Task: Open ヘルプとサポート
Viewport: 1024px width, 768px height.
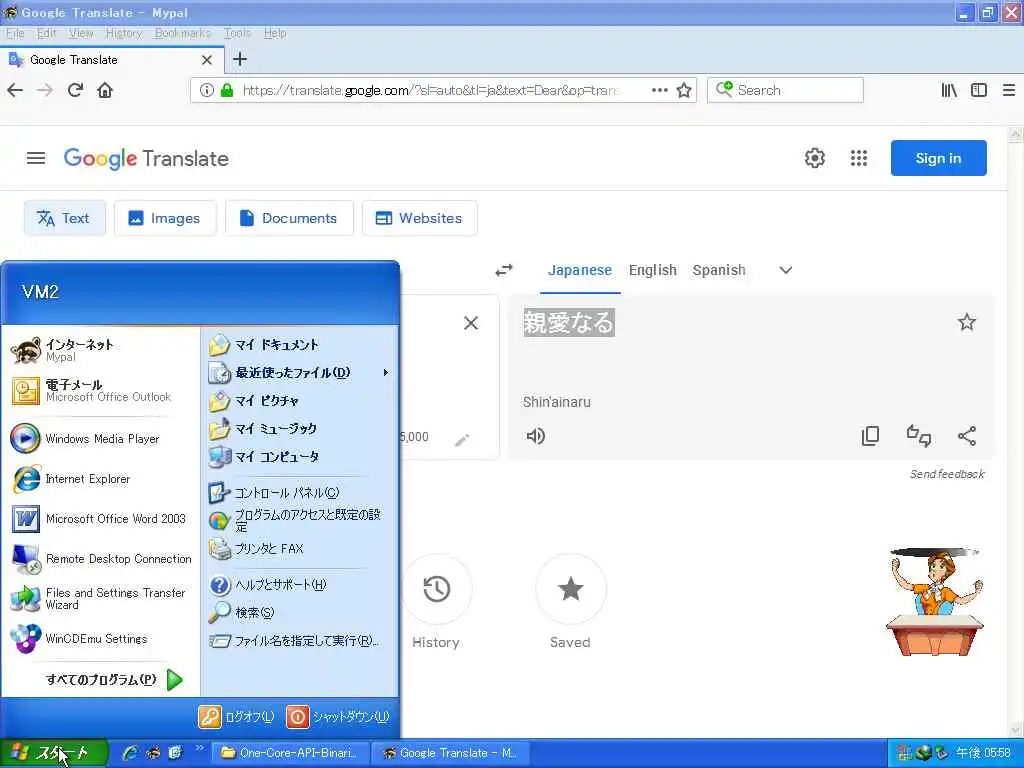Action: pos(299,584)
